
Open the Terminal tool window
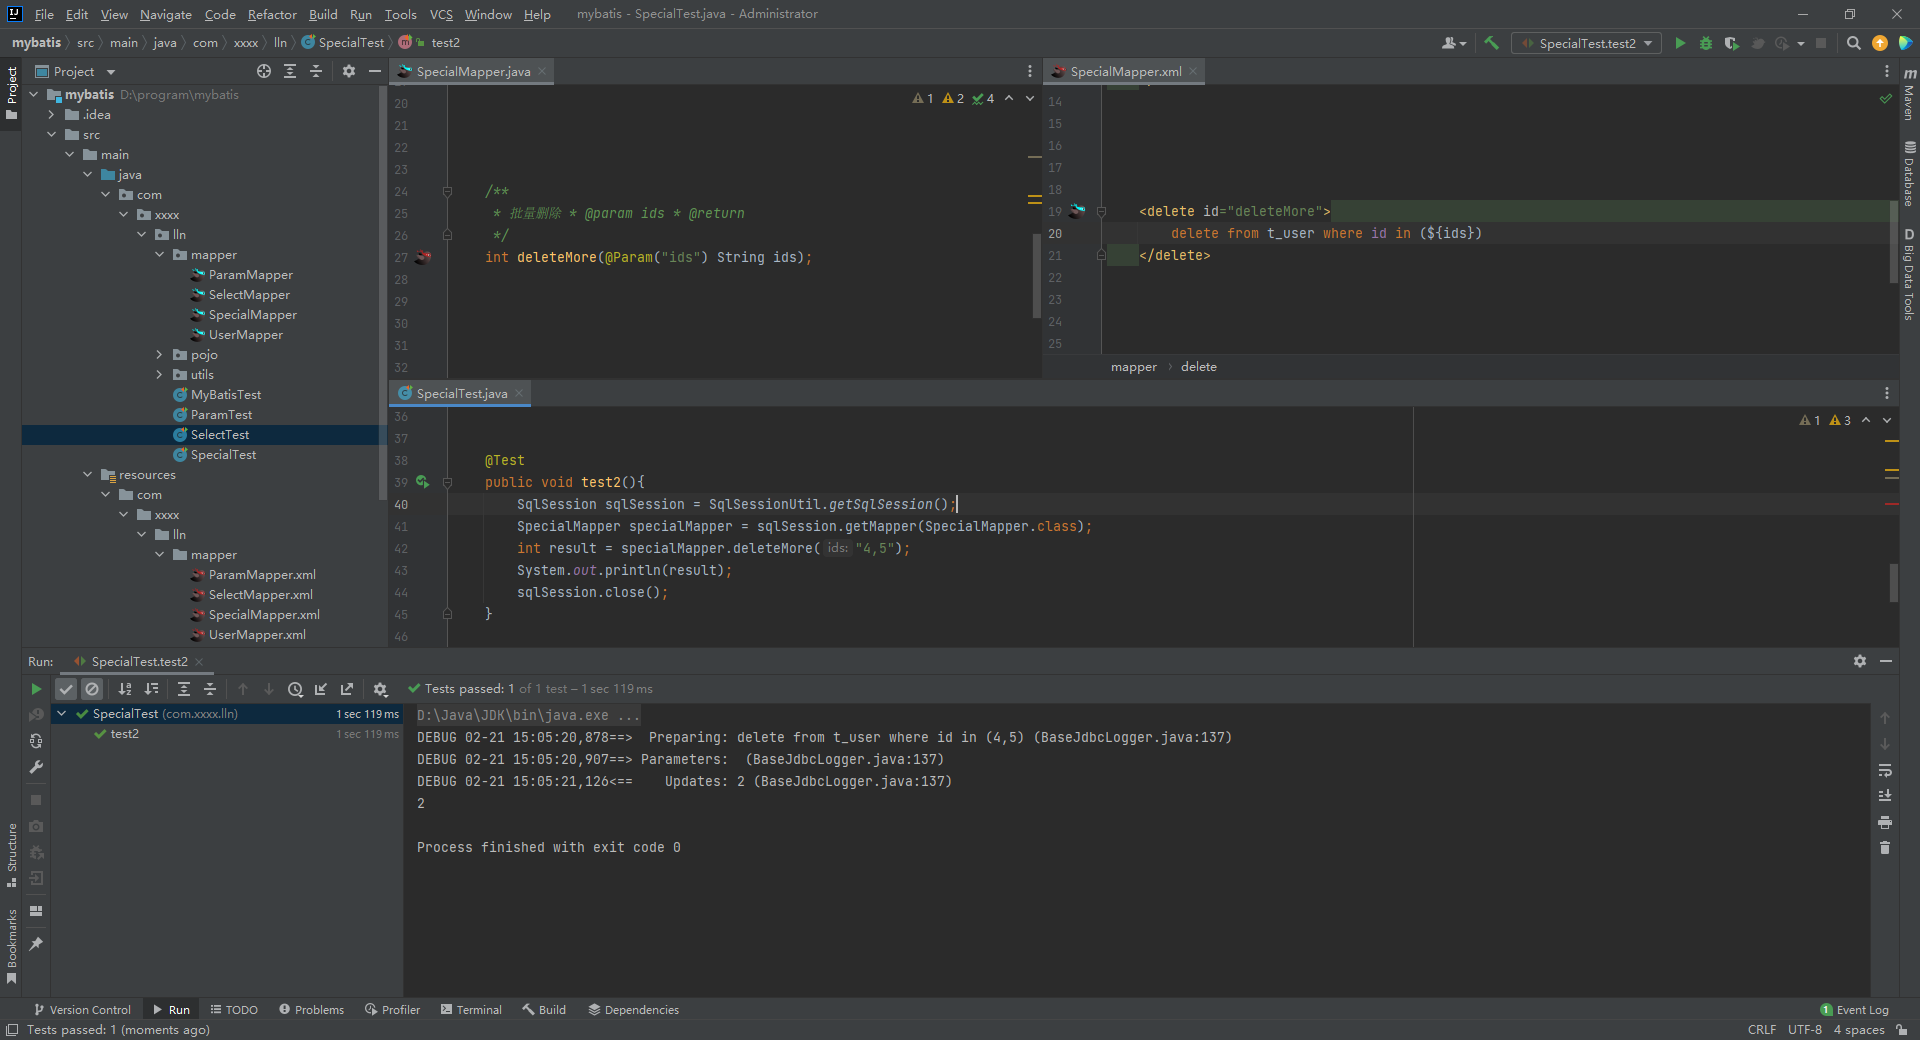pos(471,1010)
